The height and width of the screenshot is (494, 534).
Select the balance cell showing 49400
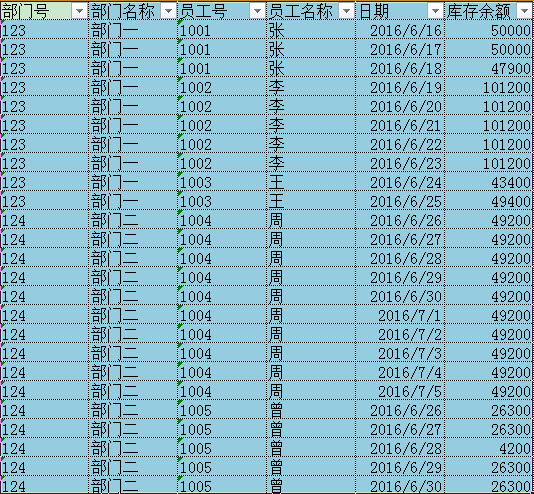coord(489,201)
